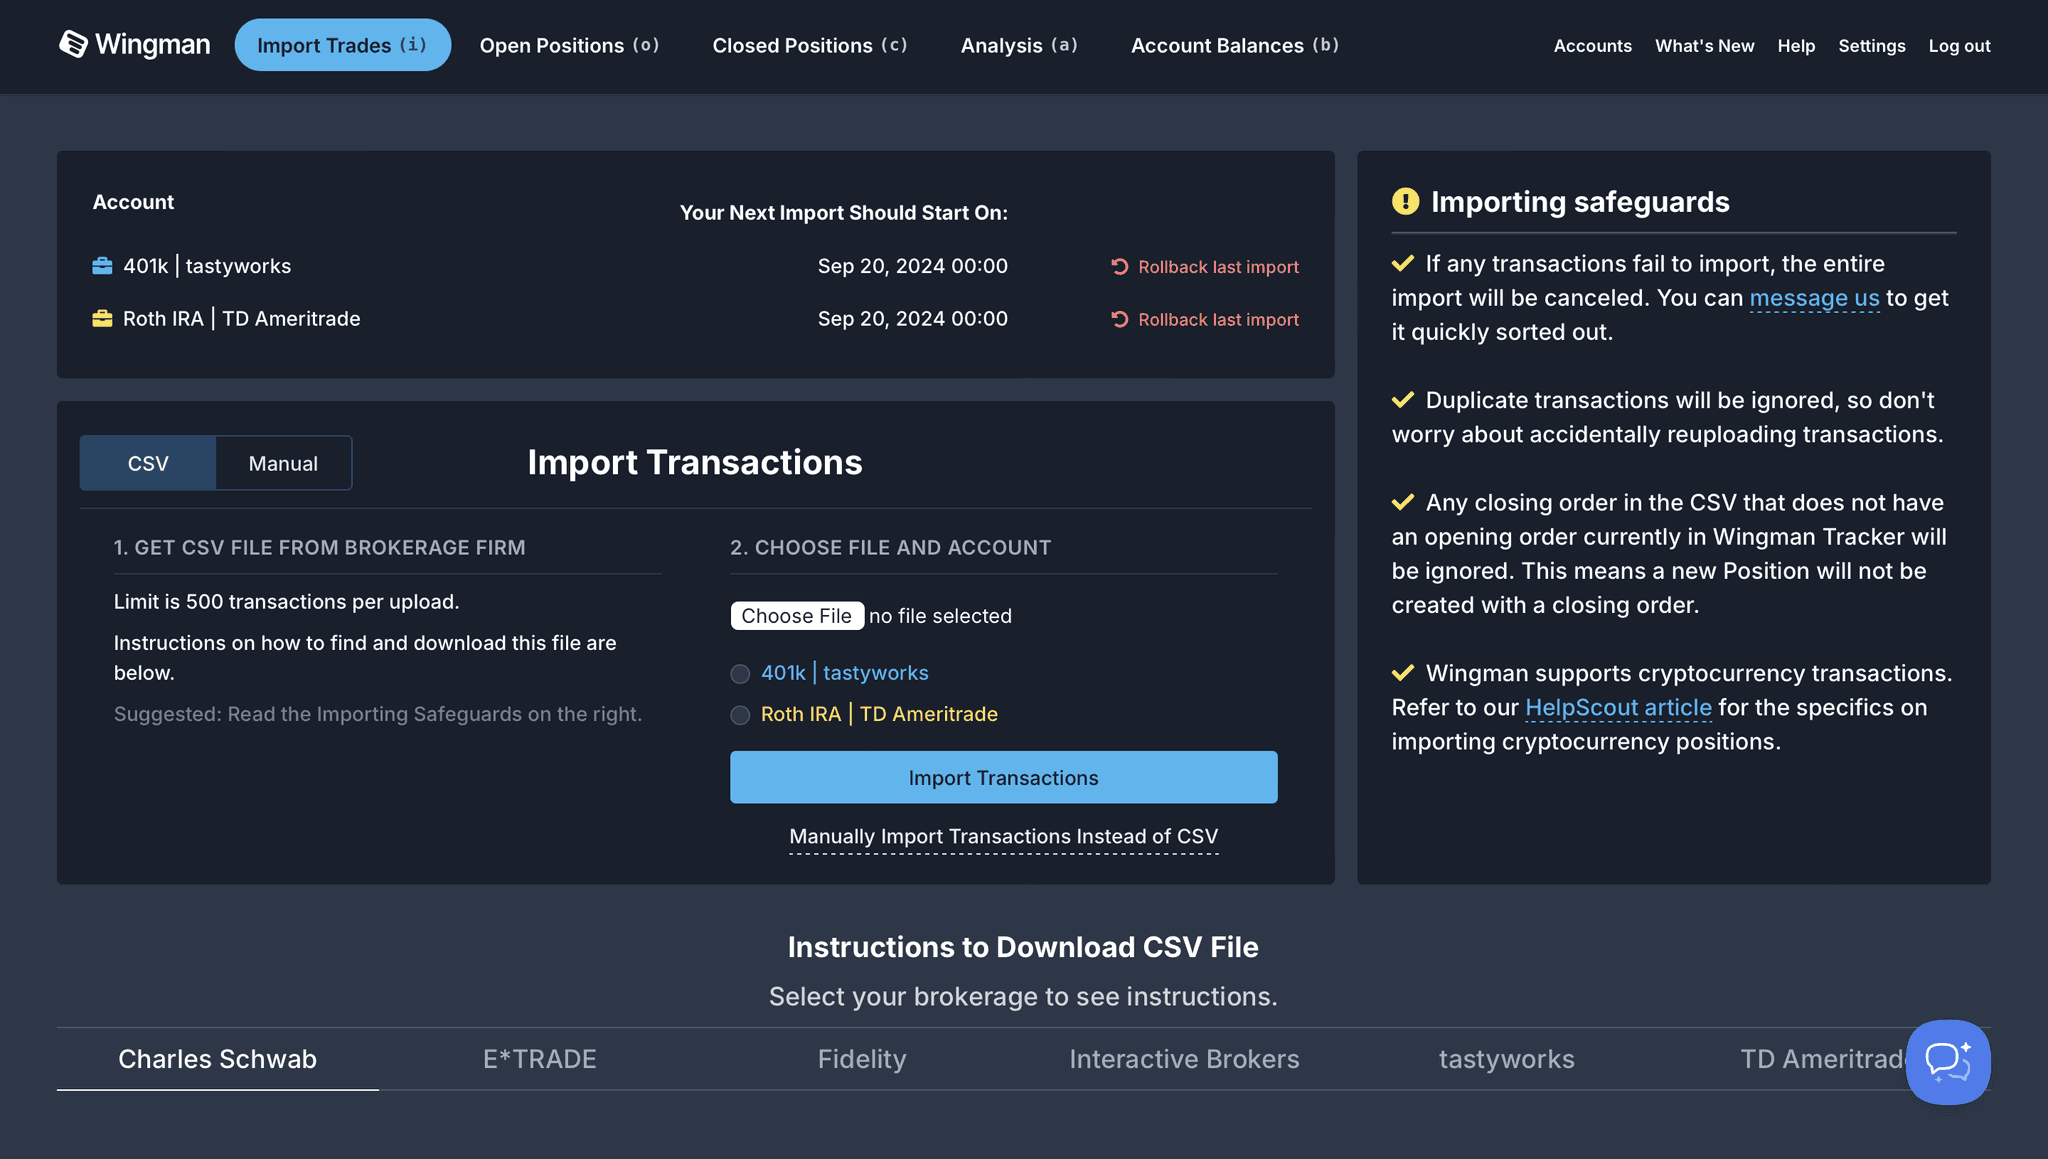The width and height of the screenshot is (2048, 1159).
Task: Open the chat support bubble icon
Action: [x=1947, y=1062]
